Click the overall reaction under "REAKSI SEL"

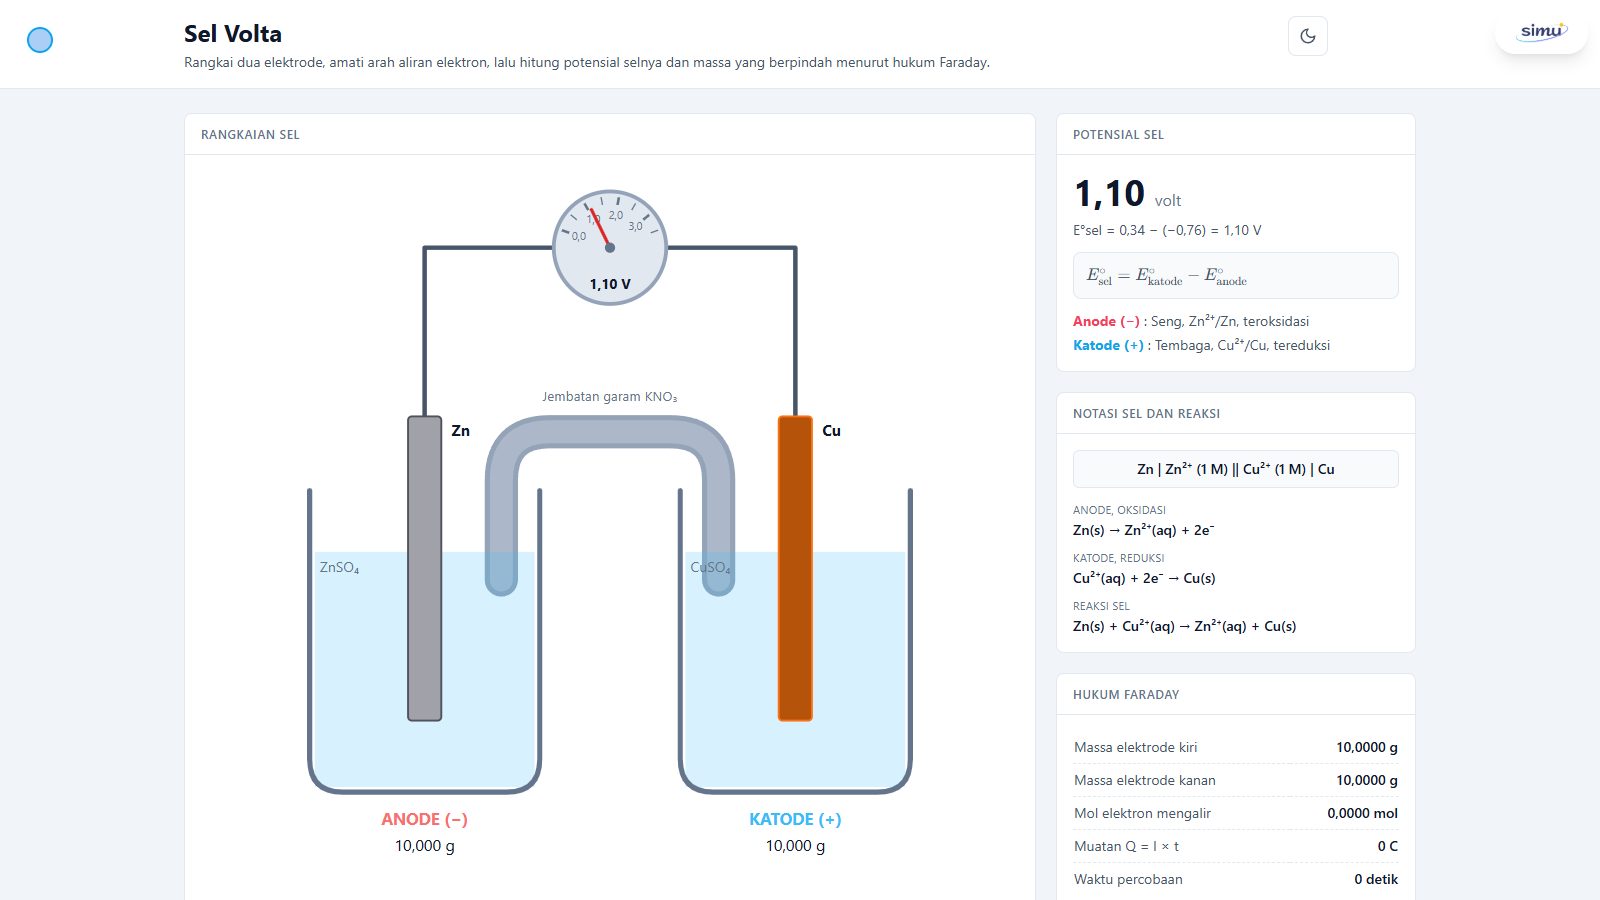click(1184, 626)
